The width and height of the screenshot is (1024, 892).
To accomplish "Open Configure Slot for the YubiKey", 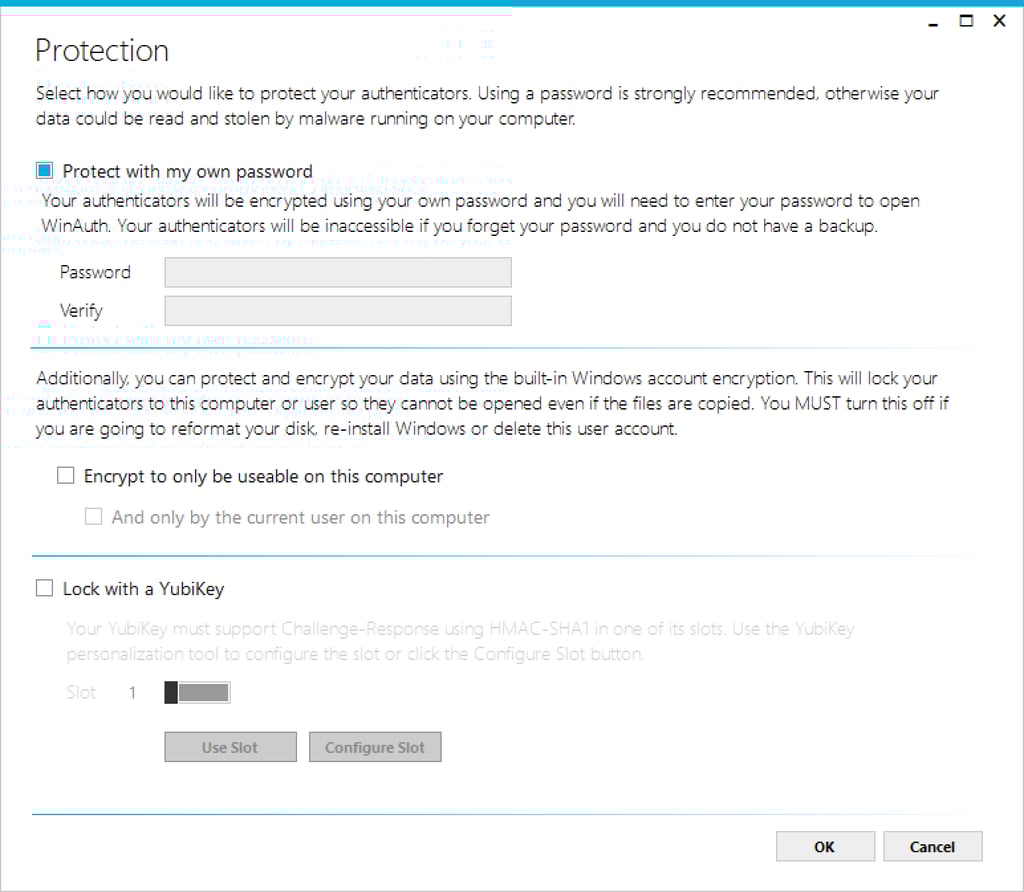I will click(x=375, y=747).
